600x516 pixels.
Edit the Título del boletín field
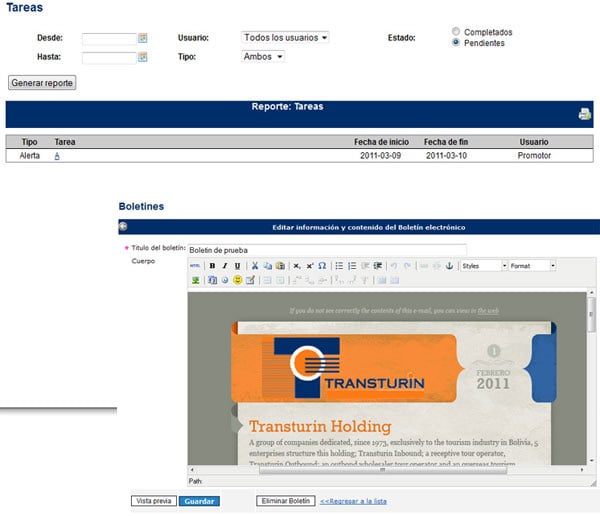tap(327, 250)
